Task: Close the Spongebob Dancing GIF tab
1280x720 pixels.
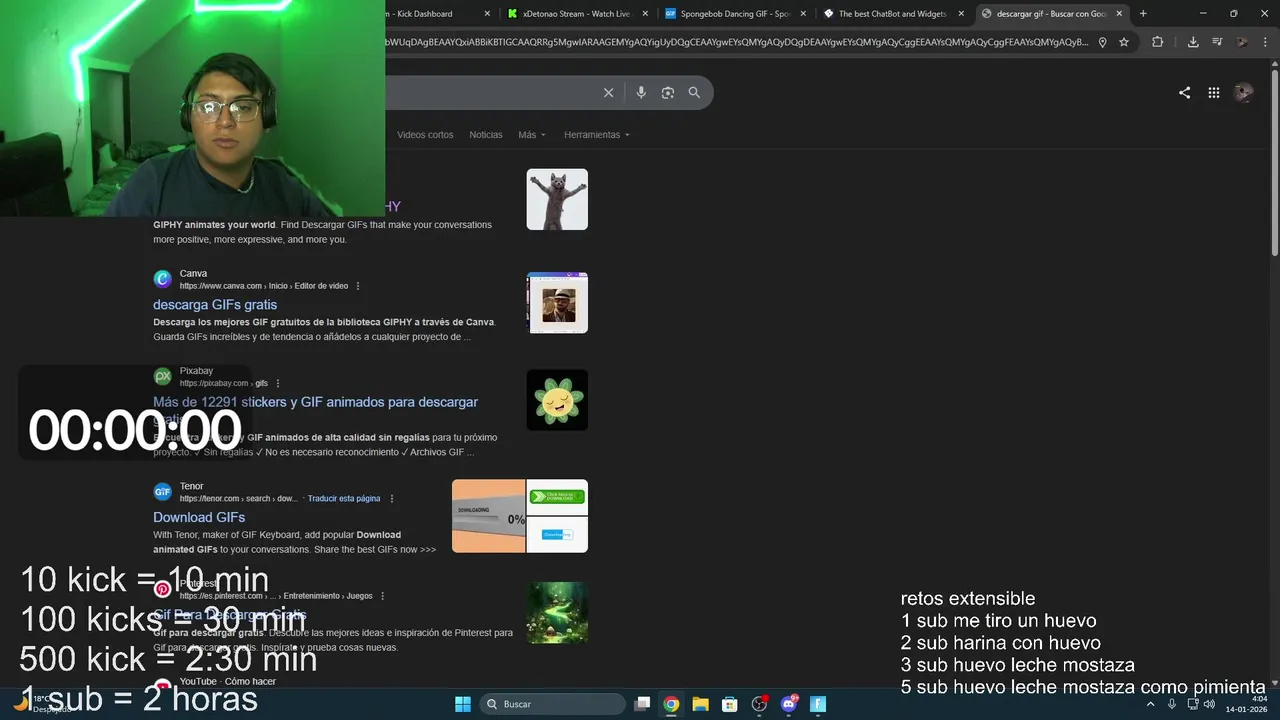Action: coord(803,14)
